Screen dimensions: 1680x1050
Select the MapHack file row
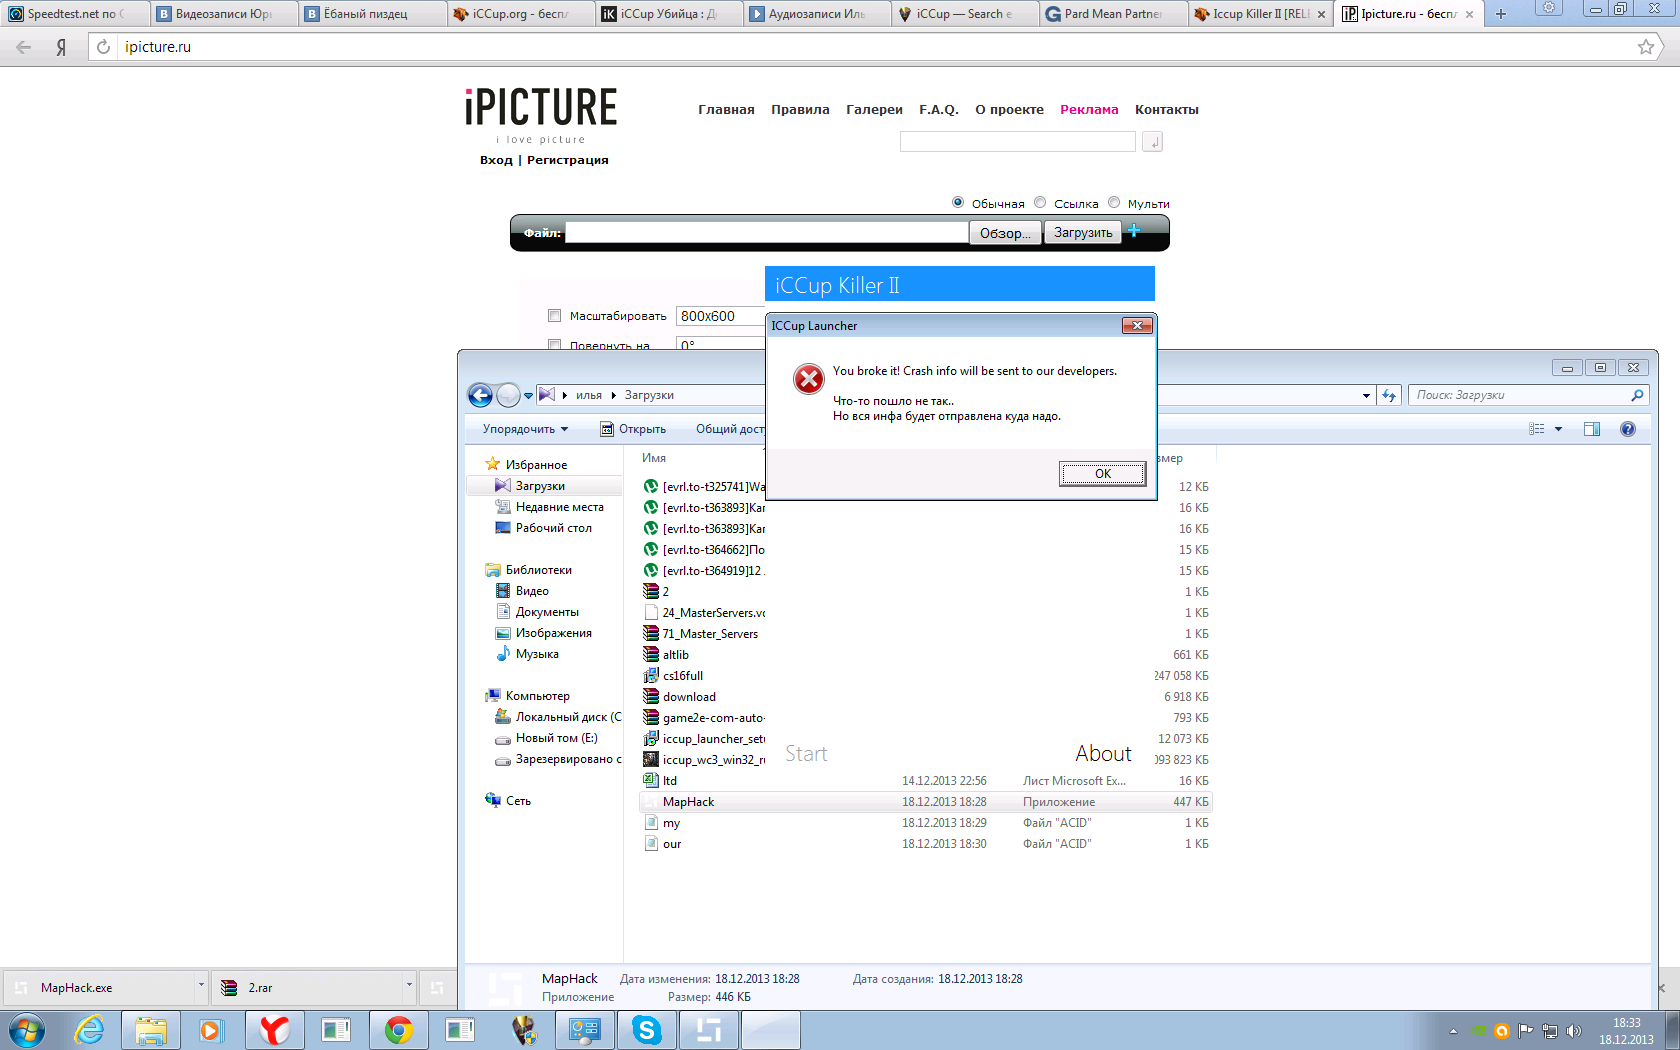[925, 802]
